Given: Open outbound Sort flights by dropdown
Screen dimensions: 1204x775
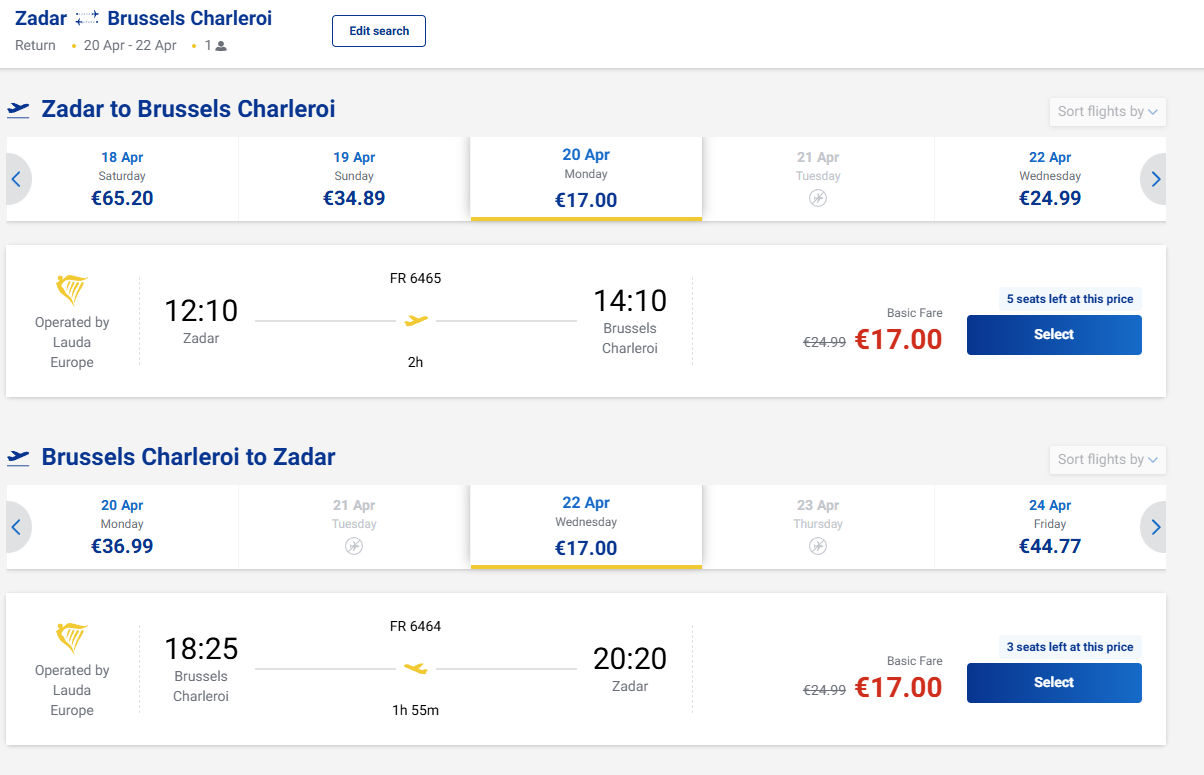Looking at the screenshot, I should click(1107, 111).
